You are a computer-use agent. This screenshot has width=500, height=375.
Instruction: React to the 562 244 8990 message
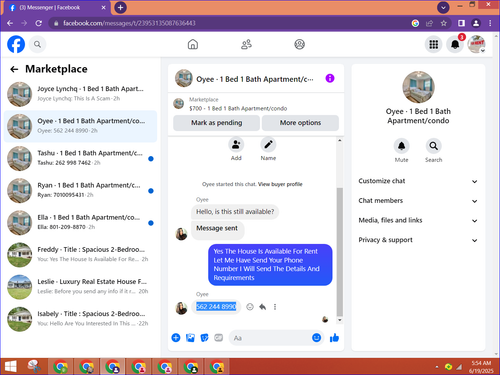(x=250, y=307)
